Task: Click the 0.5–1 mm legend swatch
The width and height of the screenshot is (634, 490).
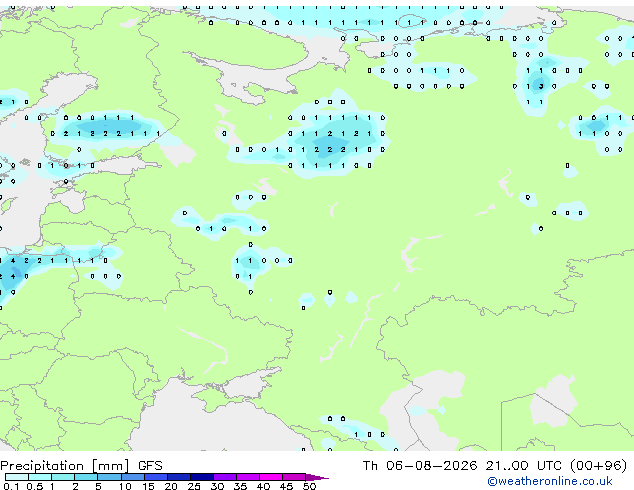Action: (x=40, y=477)
